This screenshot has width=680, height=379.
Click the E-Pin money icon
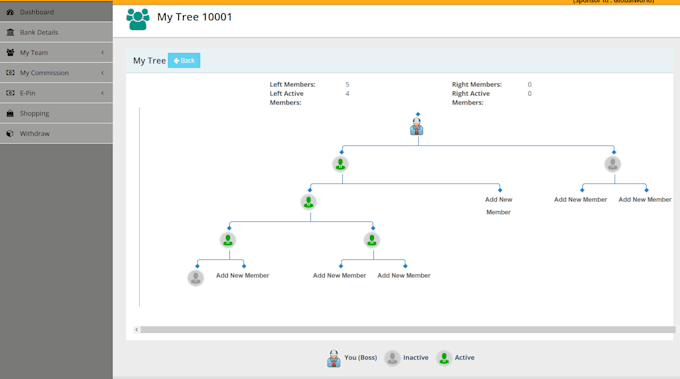point(10,93)
